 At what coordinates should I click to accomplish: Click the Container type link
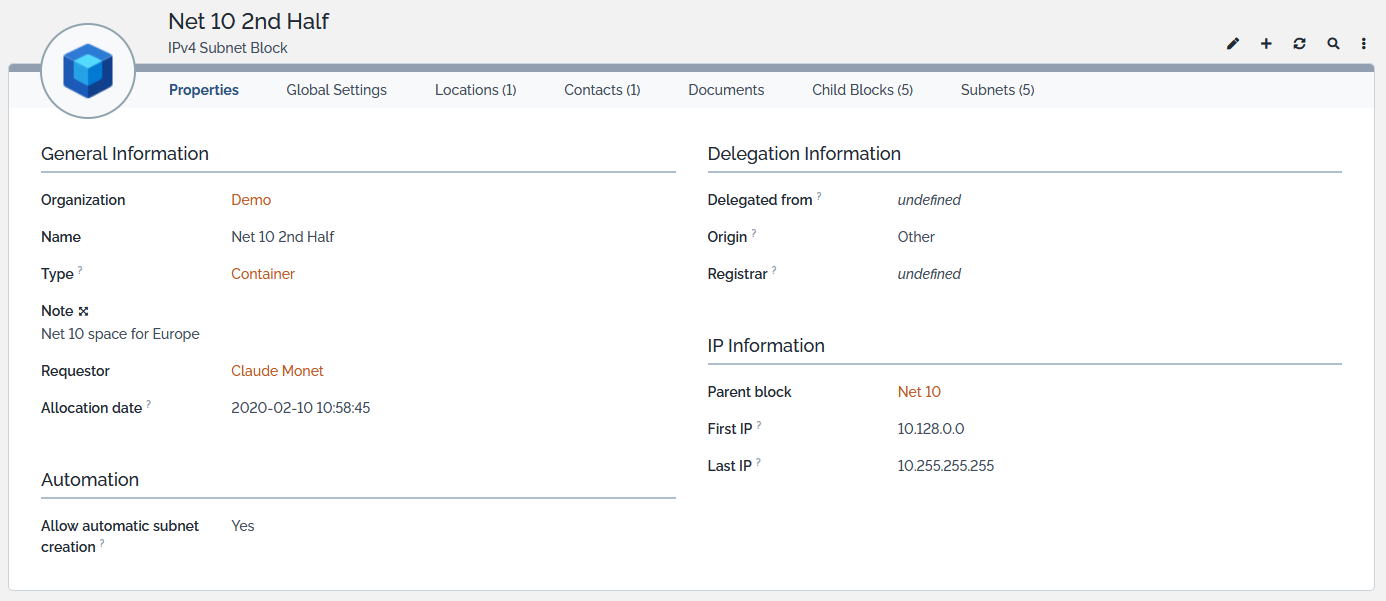(x=263, y=274)
